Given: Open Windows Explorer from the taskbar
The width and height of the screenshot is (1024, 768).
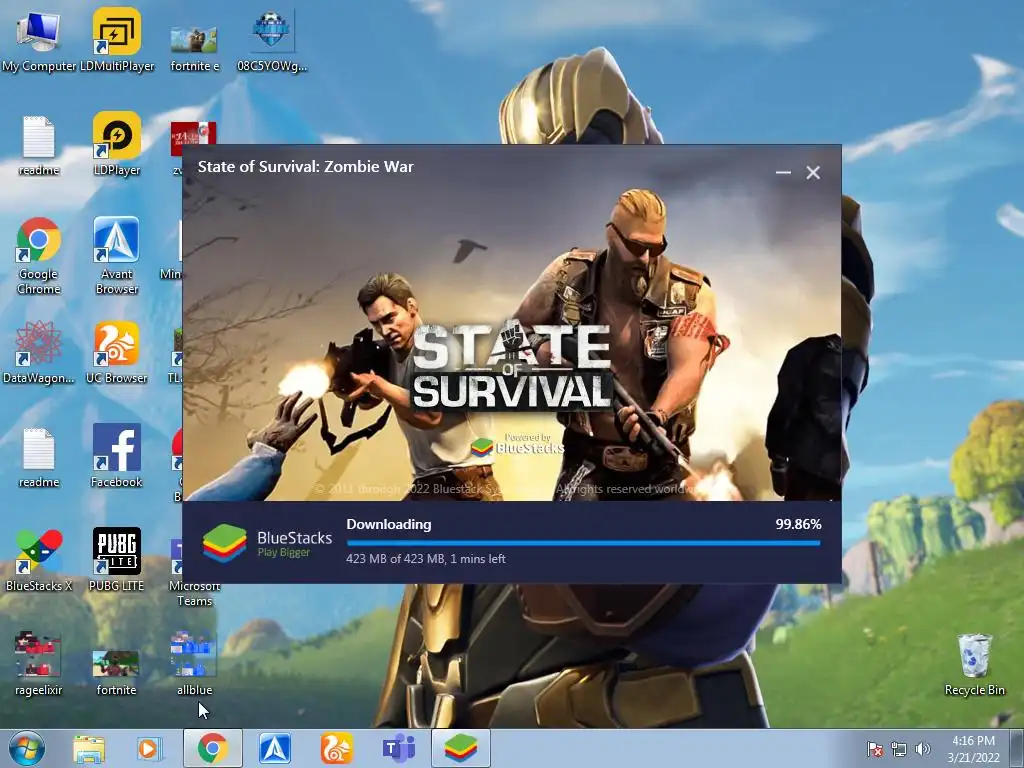Looking at the screenshot, I should [89, 749].
